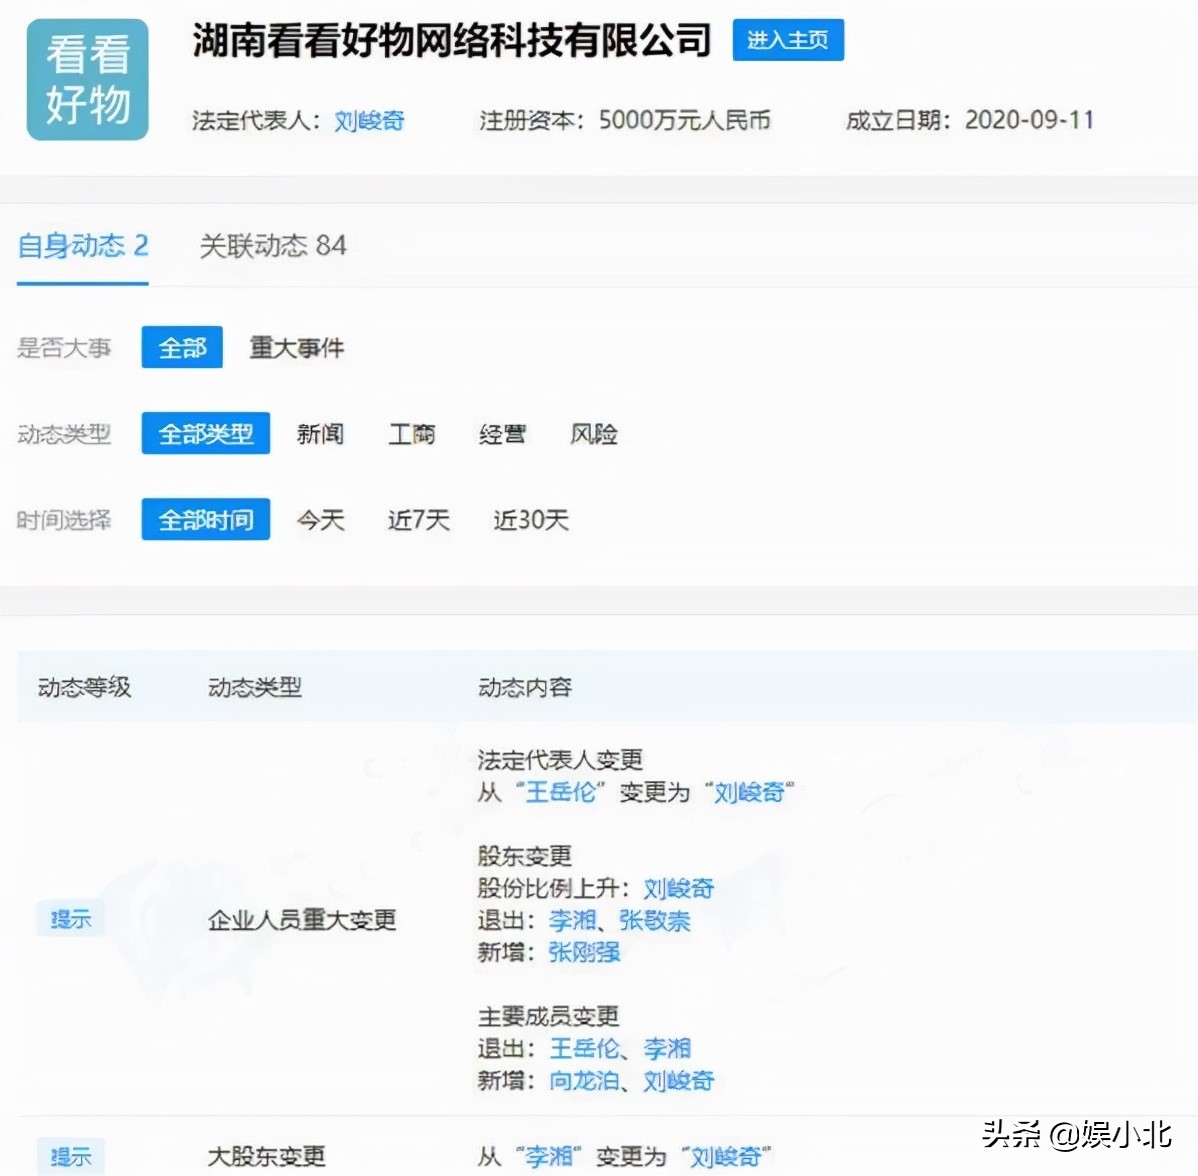Open 张敬泰 shareholder link
The width and height of the screenshot is (1198, 1176).
655,920
